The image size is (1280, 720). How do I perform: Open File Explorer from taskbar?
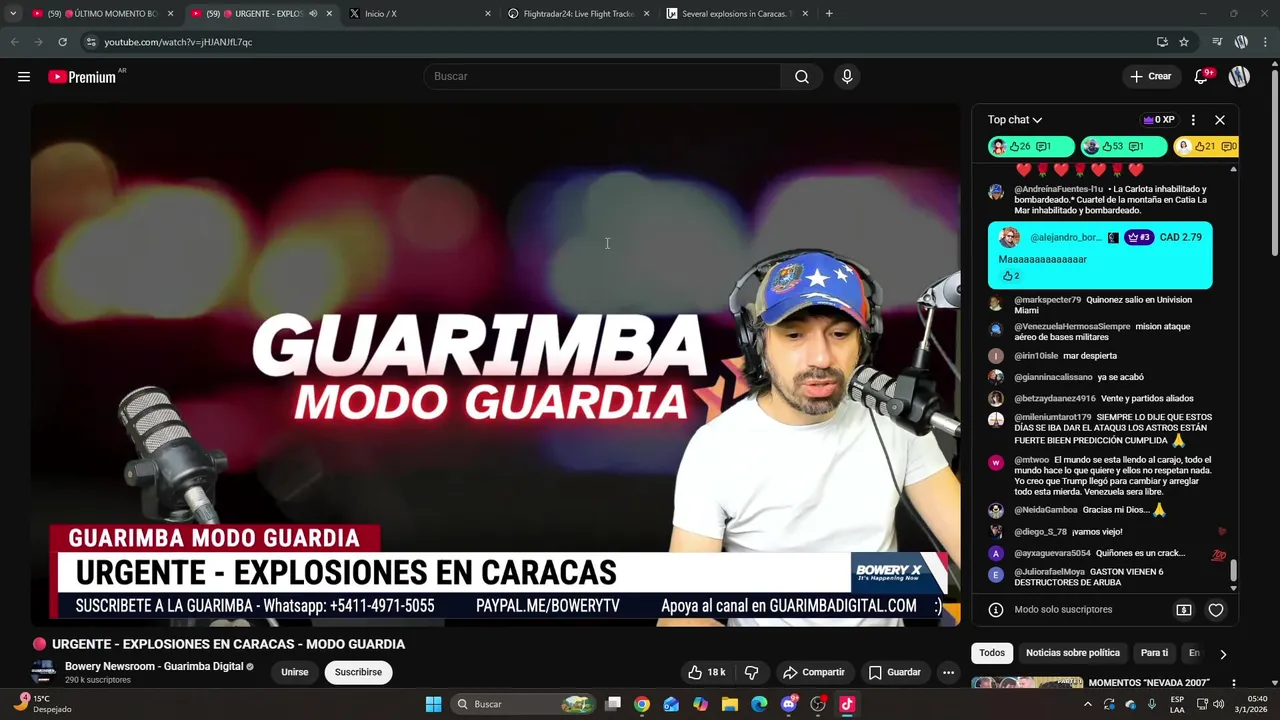coord(730,704)
